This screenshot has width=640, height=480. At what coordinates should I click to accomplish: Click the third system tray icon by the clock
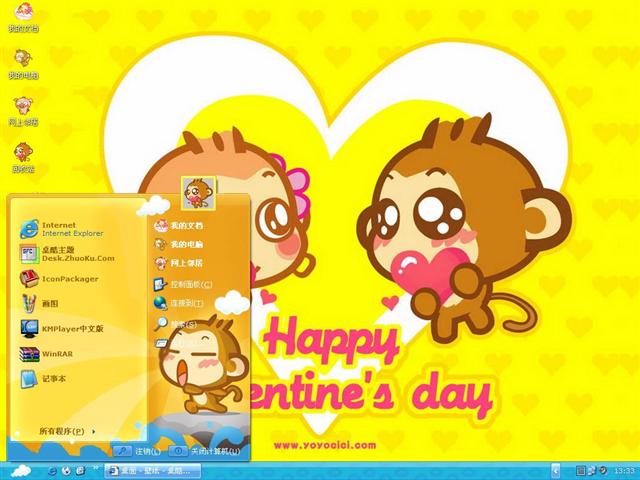point(603,471)
